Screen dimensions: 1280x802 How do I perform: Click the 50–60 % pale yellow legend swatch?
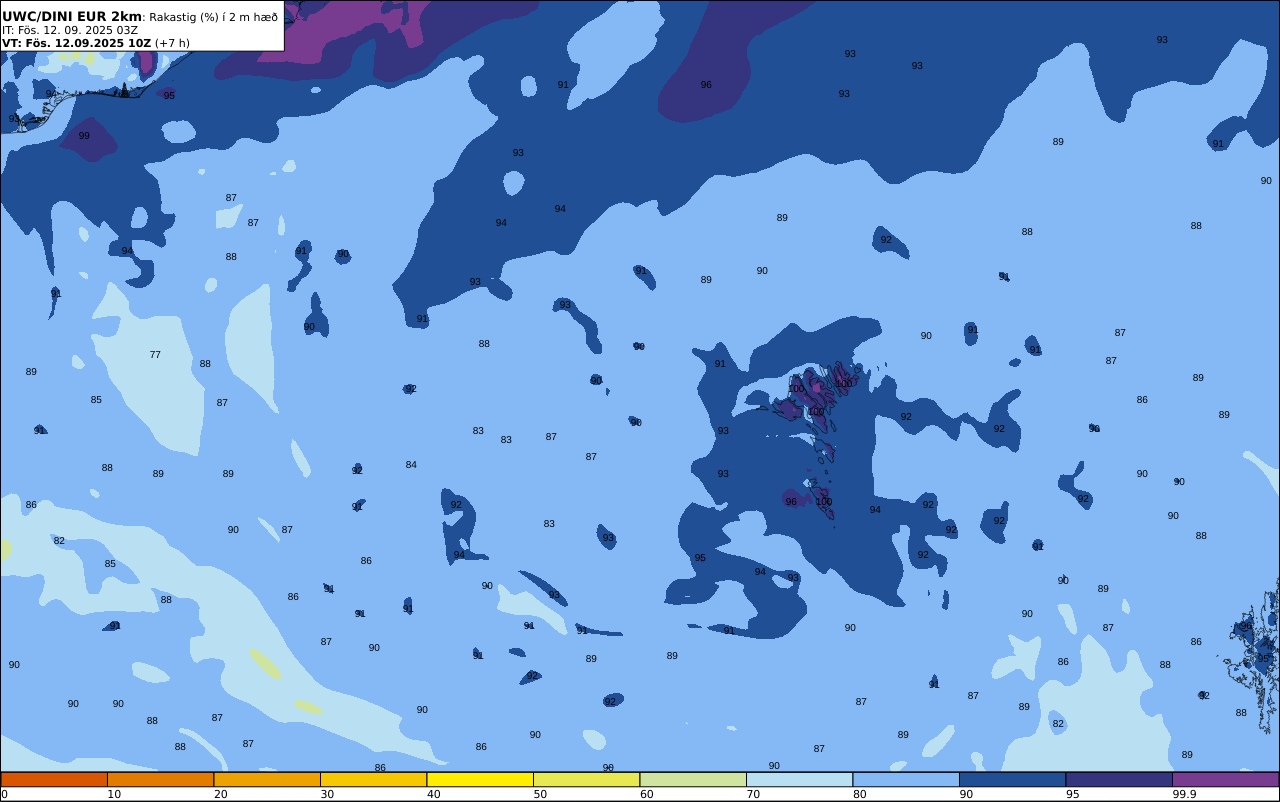pos(586,779)
